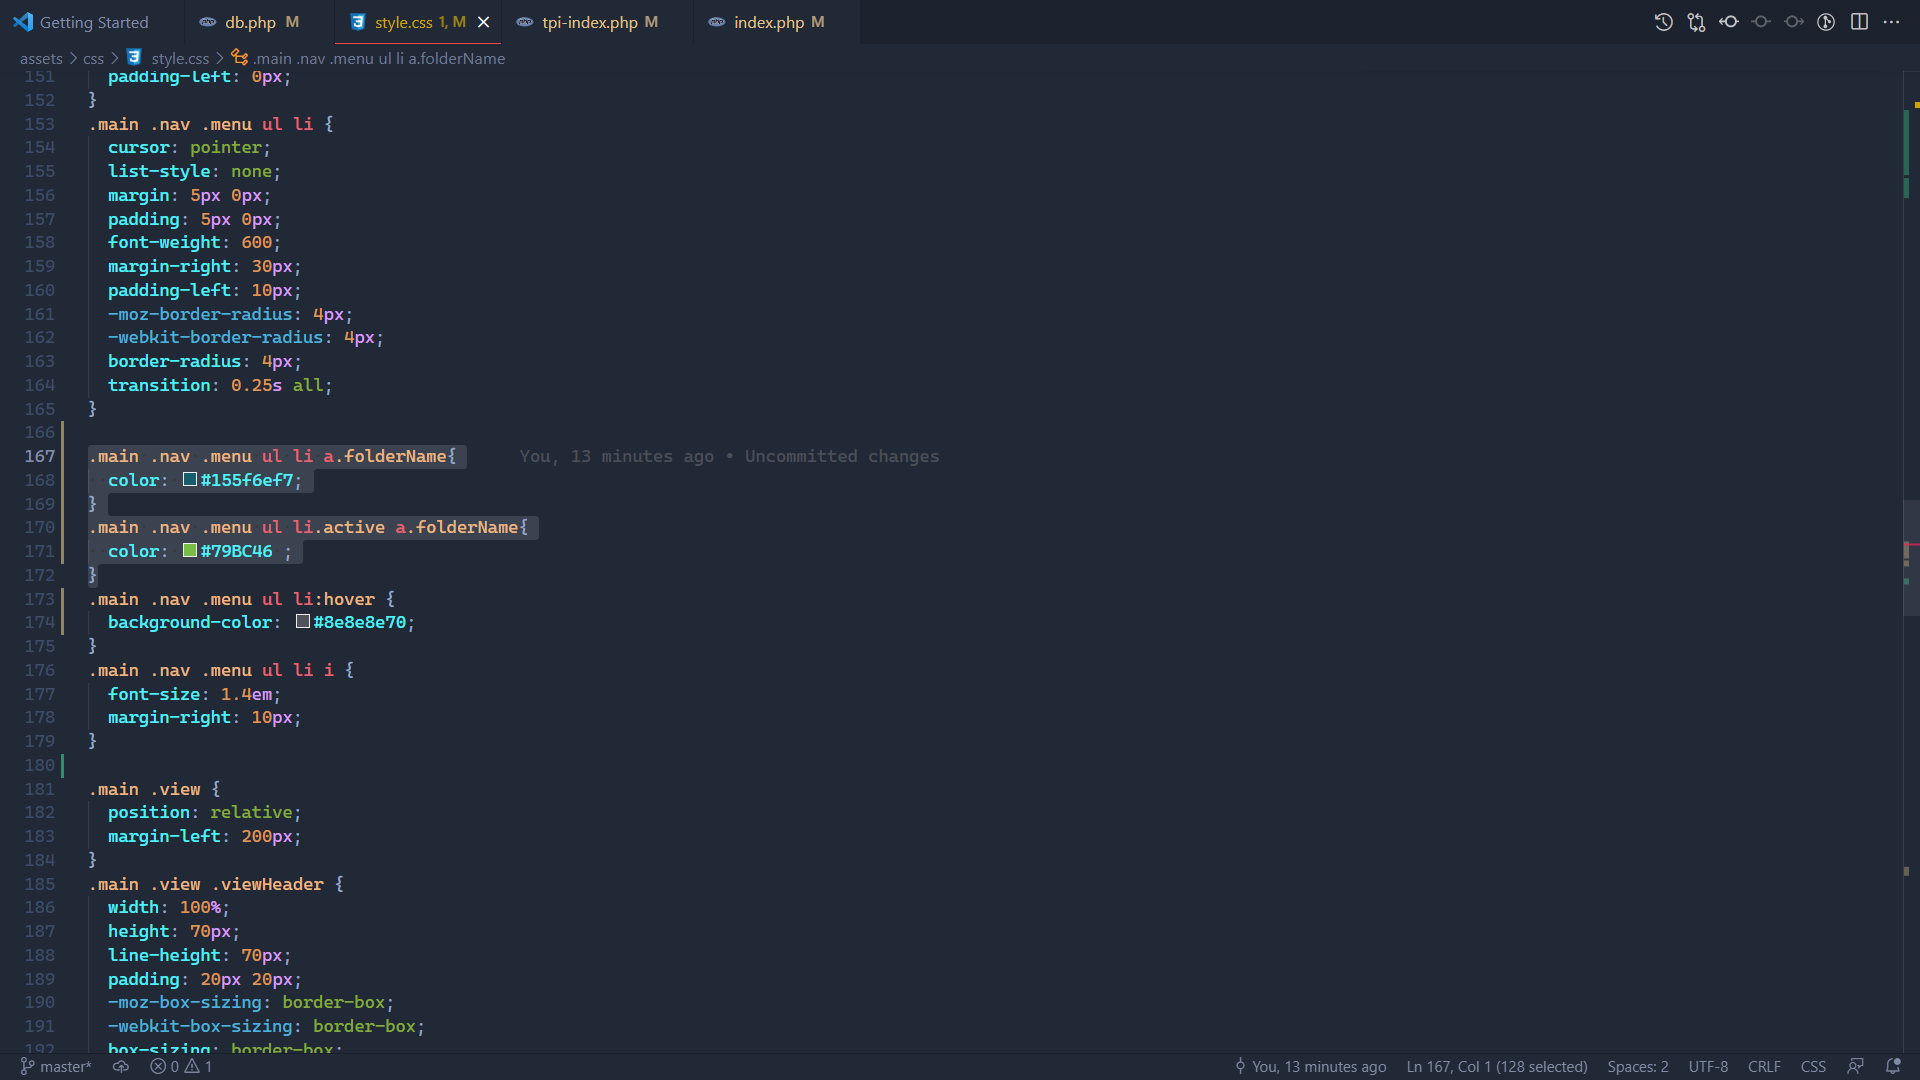Click 'list-style: none;' line
This screenshot has height=1080, width=1920.
click(194, 171)
